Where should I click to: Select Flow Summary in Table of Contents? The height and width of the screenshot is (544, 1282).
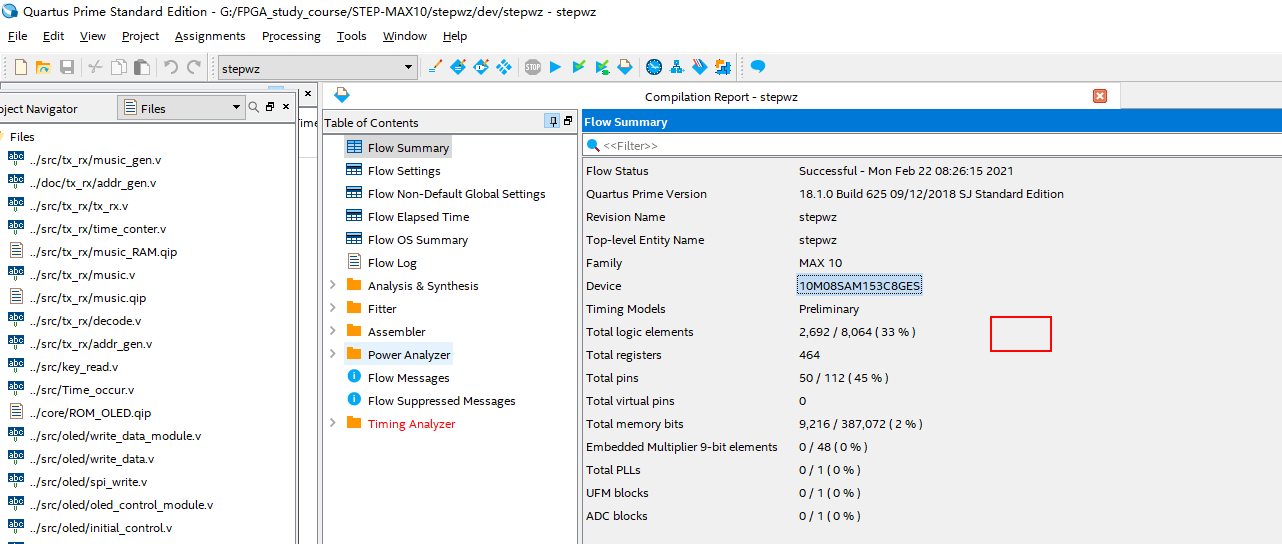point(408,147)
